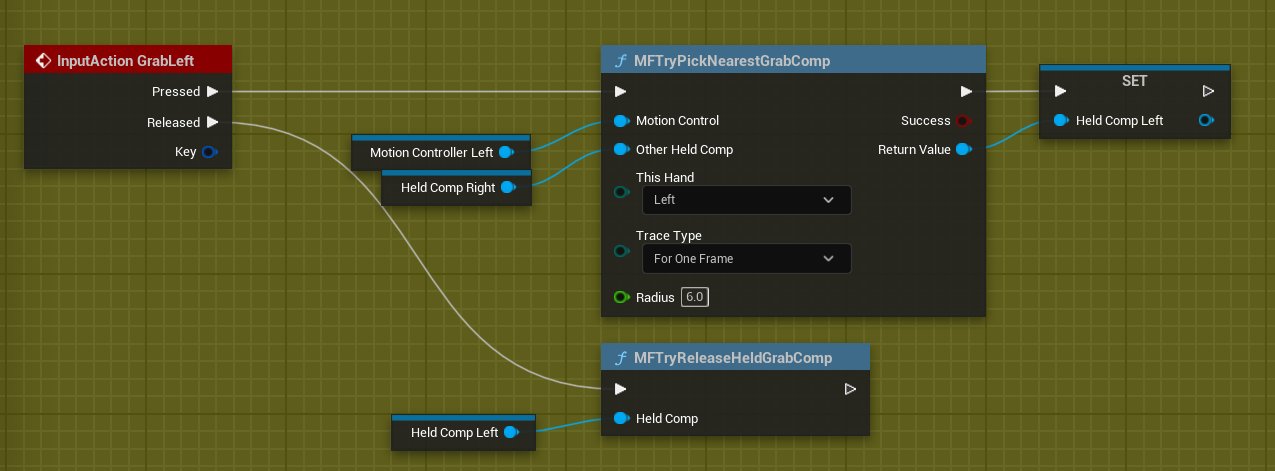Viewport: 1275px width, 471px height.
Task: Click the Return Value output pin
Action: [x=963, y=150]
